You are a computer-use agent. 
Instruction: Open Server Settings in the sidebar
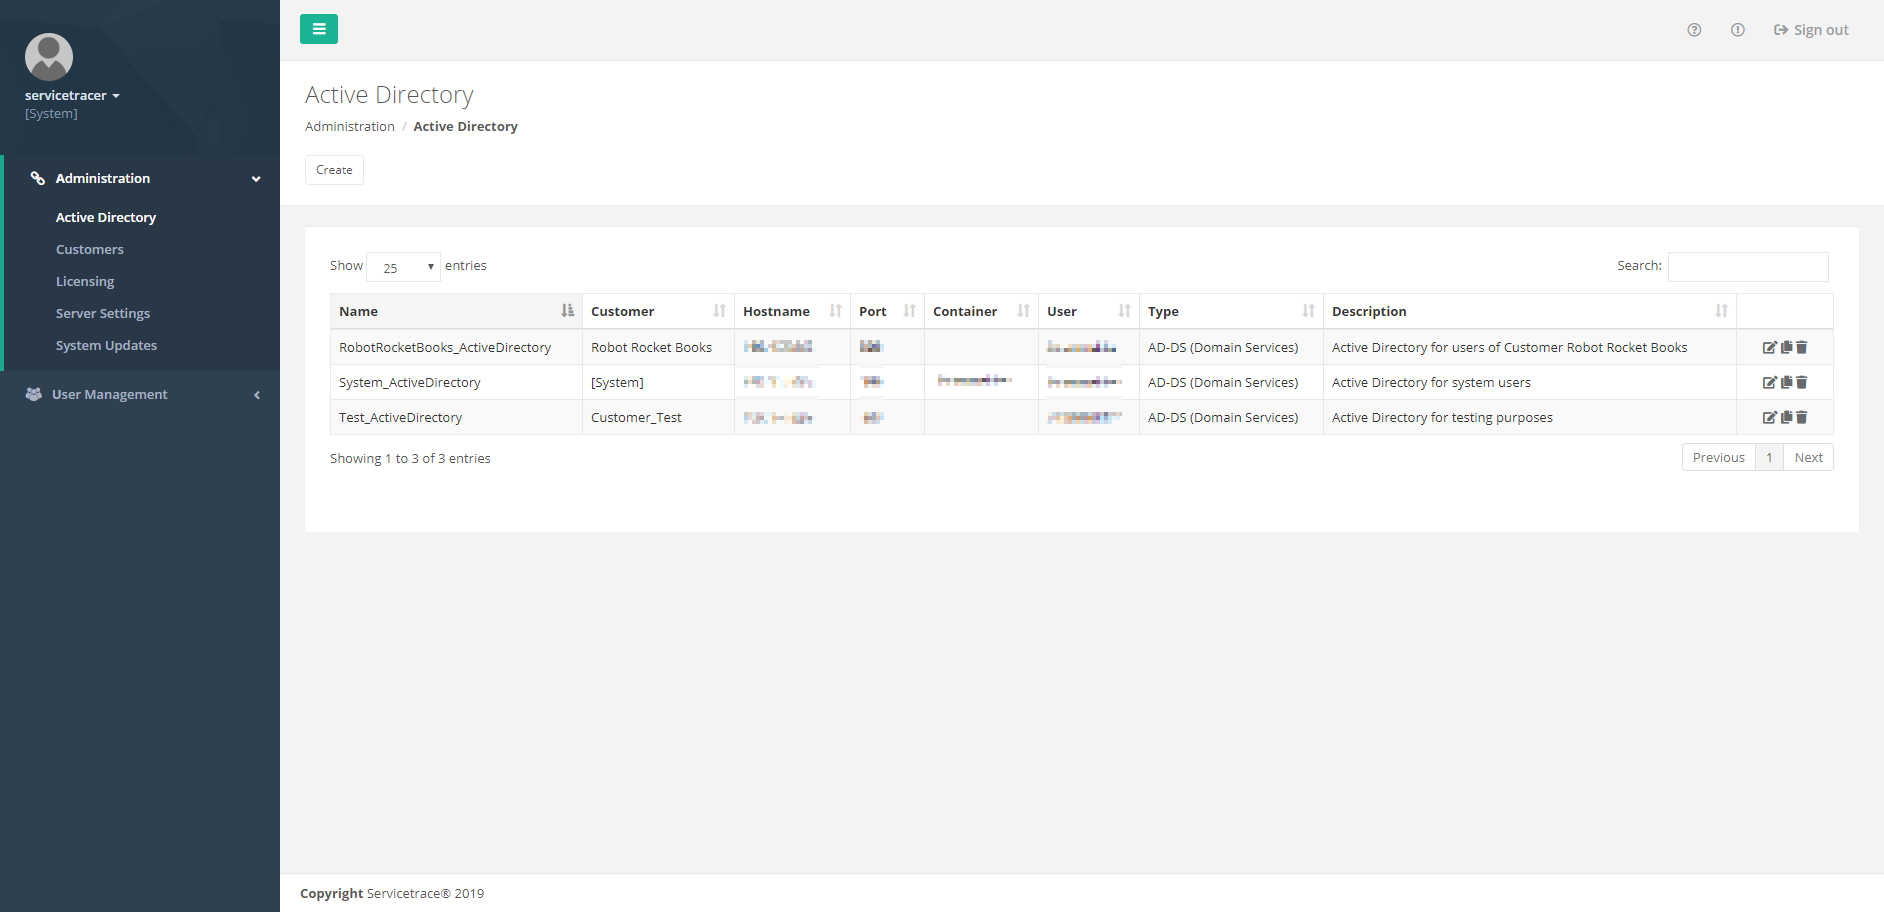click(x=103, y=313)
